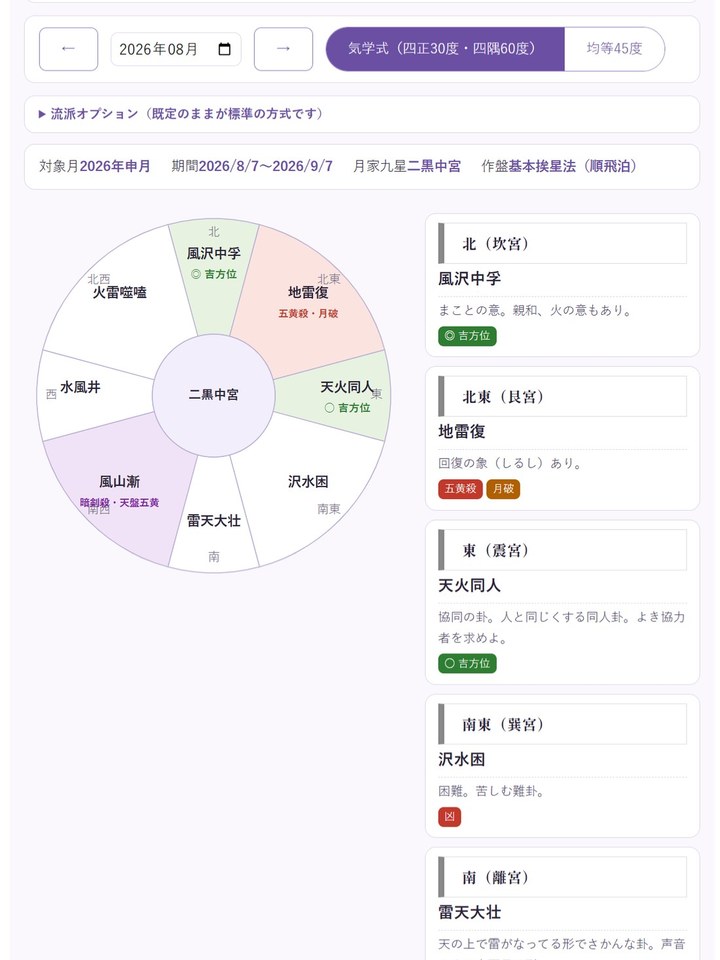The width and height of the screenshot is (720, 960).
Task: Click the center 二黒中宮 circle
Action: [214, 395]
